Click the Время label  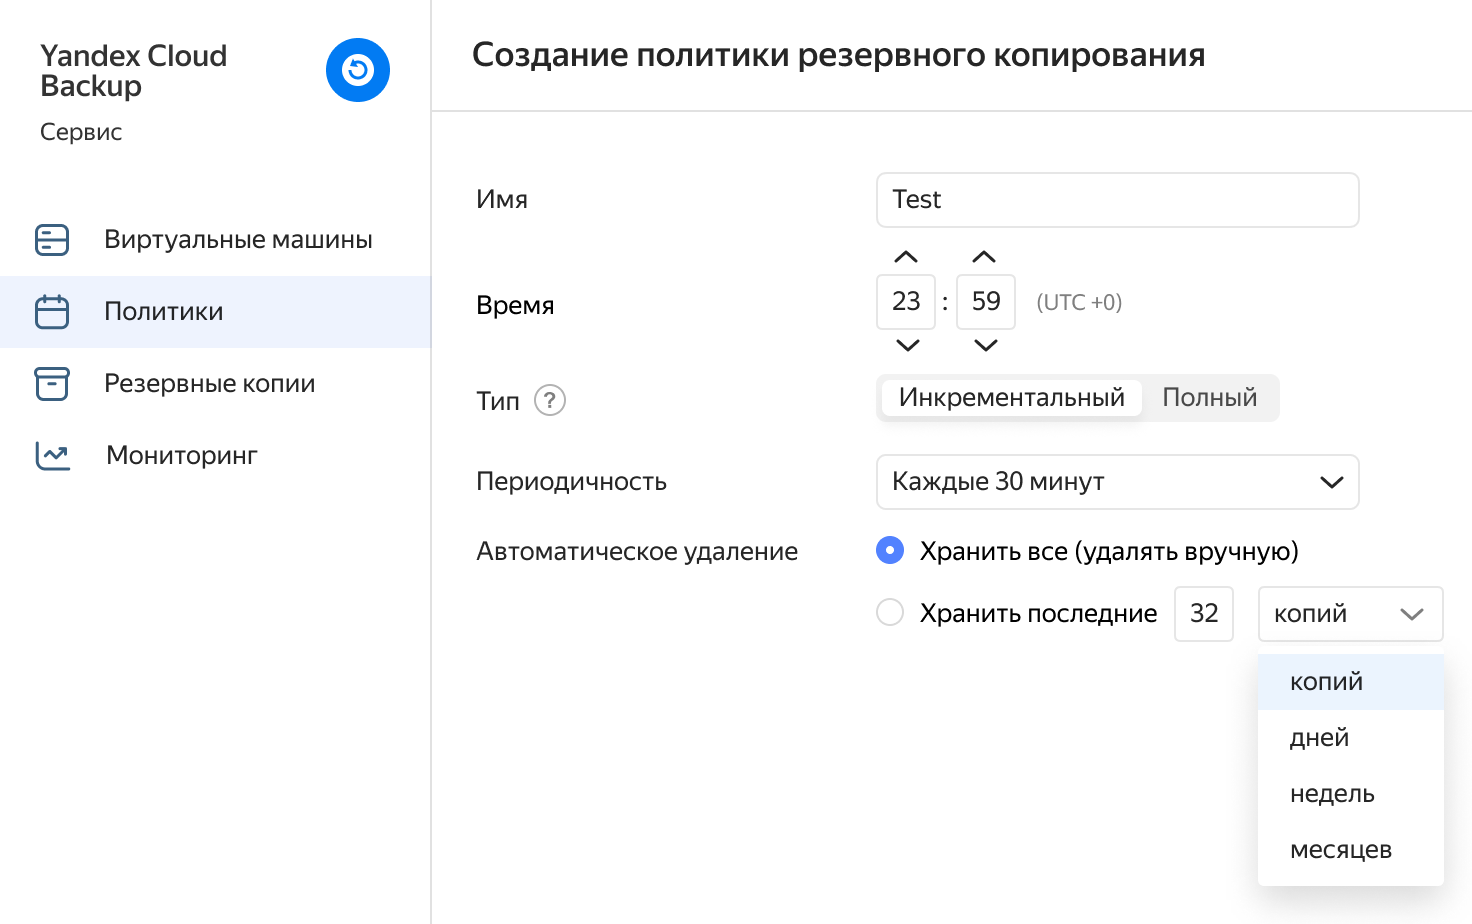(515, 305)
